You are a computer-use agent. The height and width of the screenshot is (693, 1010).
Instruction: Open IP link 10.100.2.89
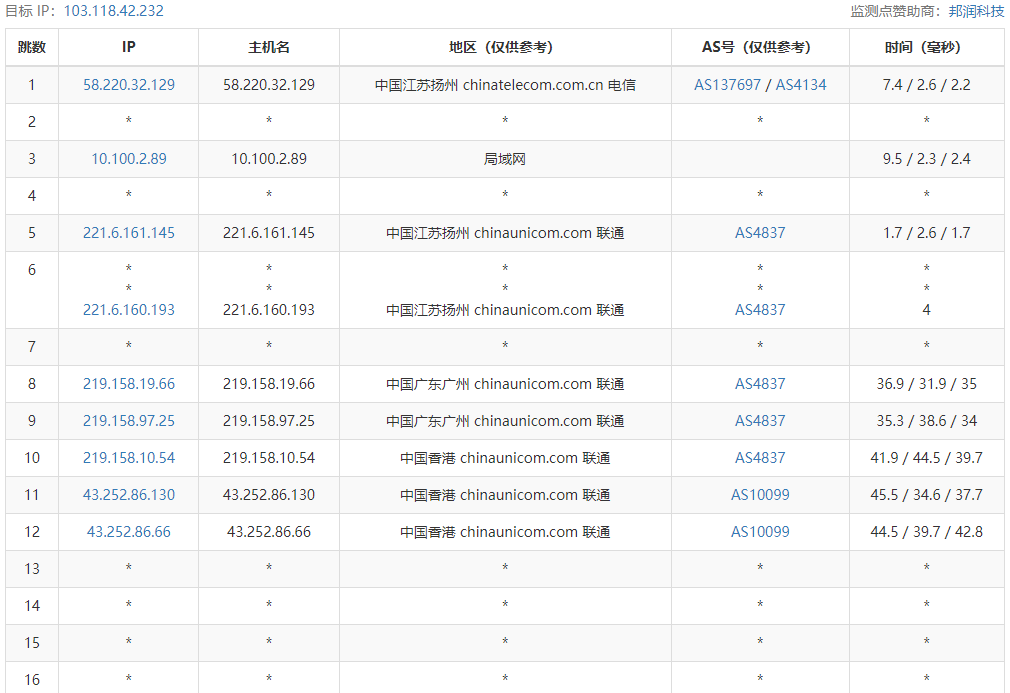point(129,158)
